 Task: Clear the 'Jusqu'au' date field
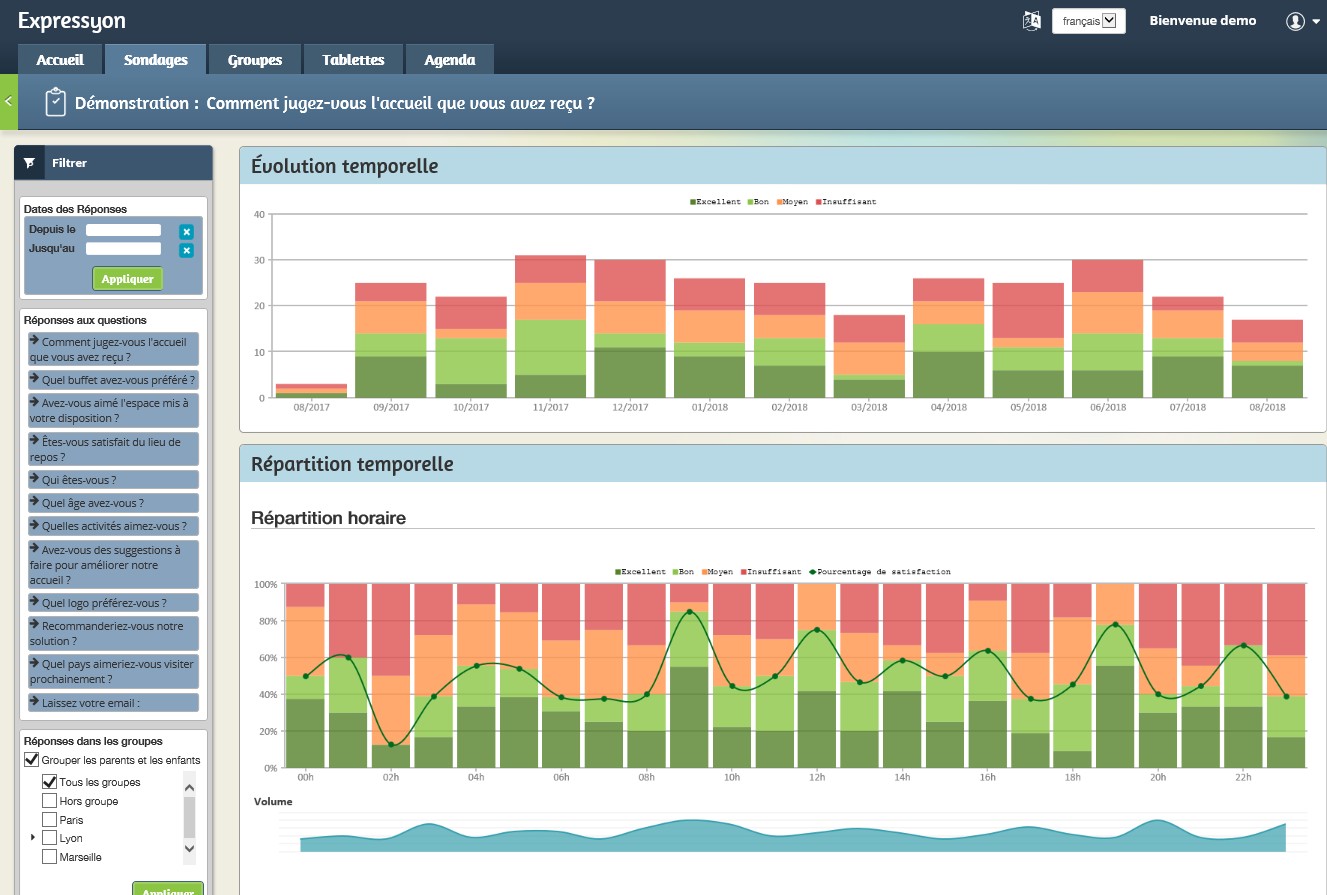coord(186,250)
